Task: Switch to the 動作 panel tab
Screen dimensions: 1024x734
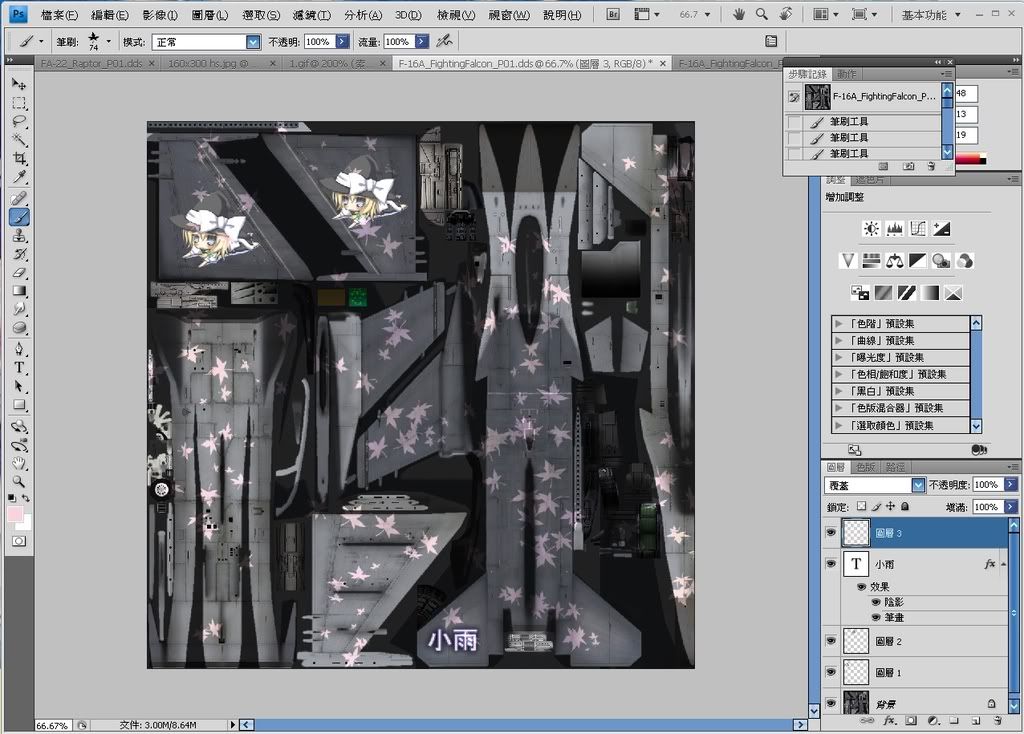Action: [x=846, y=74]
